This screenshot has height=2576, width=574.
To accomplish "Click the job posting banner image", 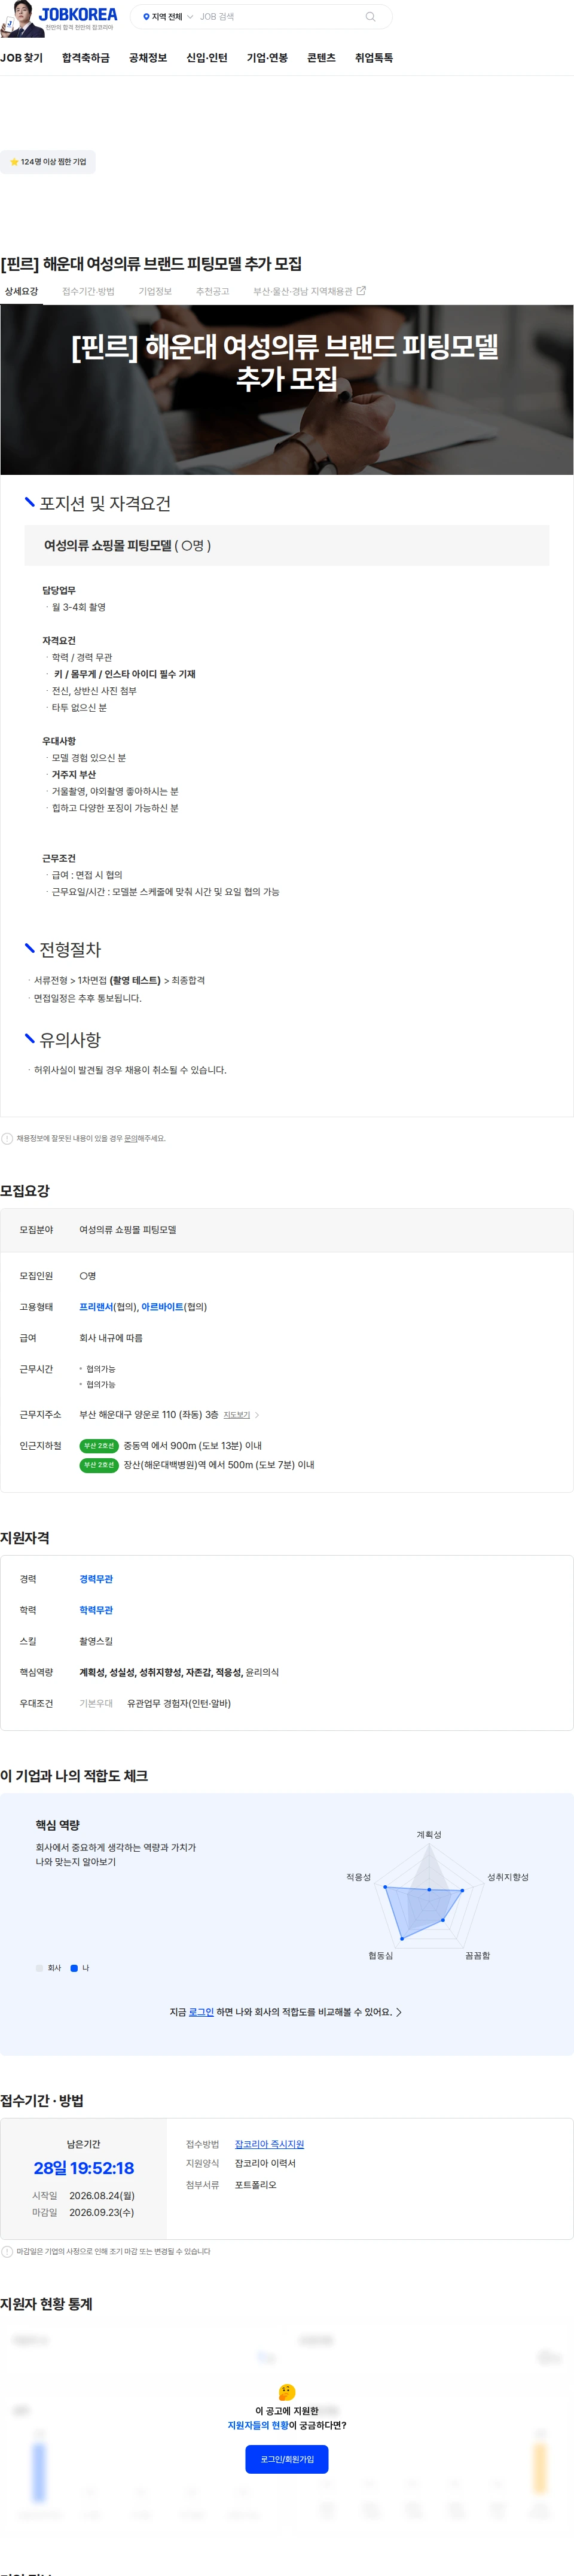I will [x=287, y=390].
